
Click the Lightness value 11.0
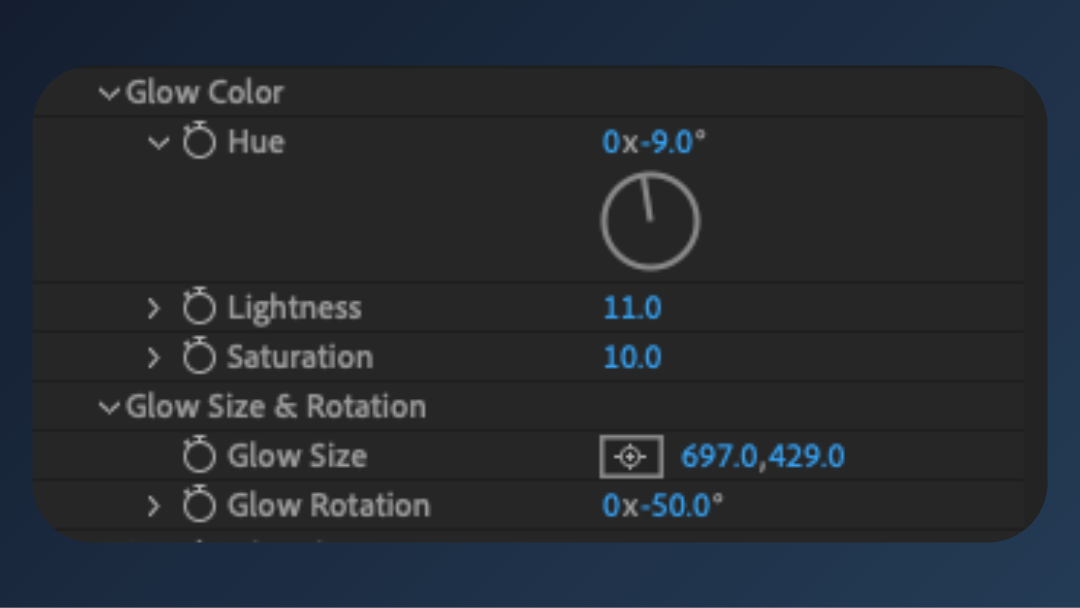[632, 308]
